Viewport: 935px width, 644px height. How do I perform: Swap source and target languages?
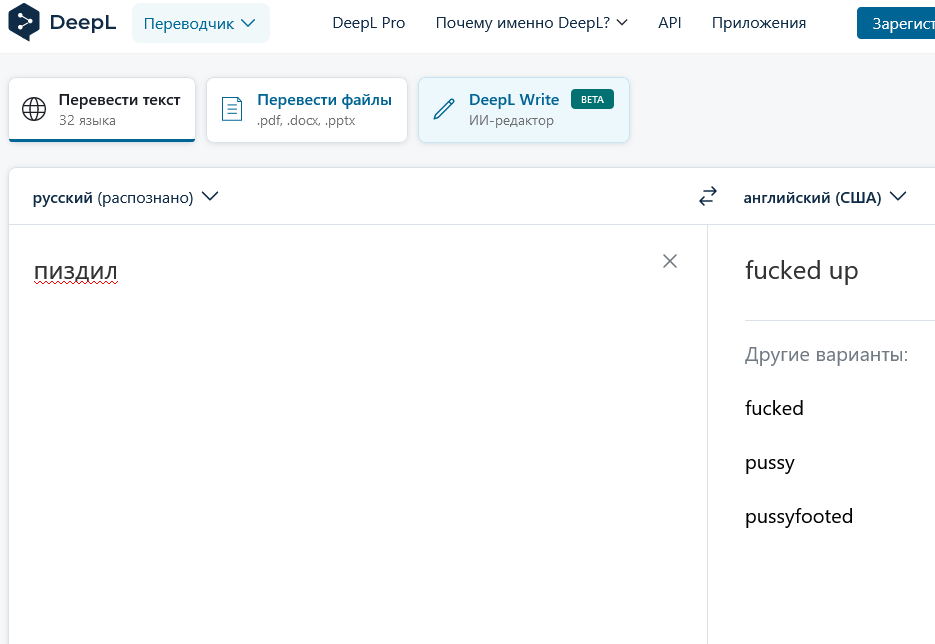coord(708,197)
